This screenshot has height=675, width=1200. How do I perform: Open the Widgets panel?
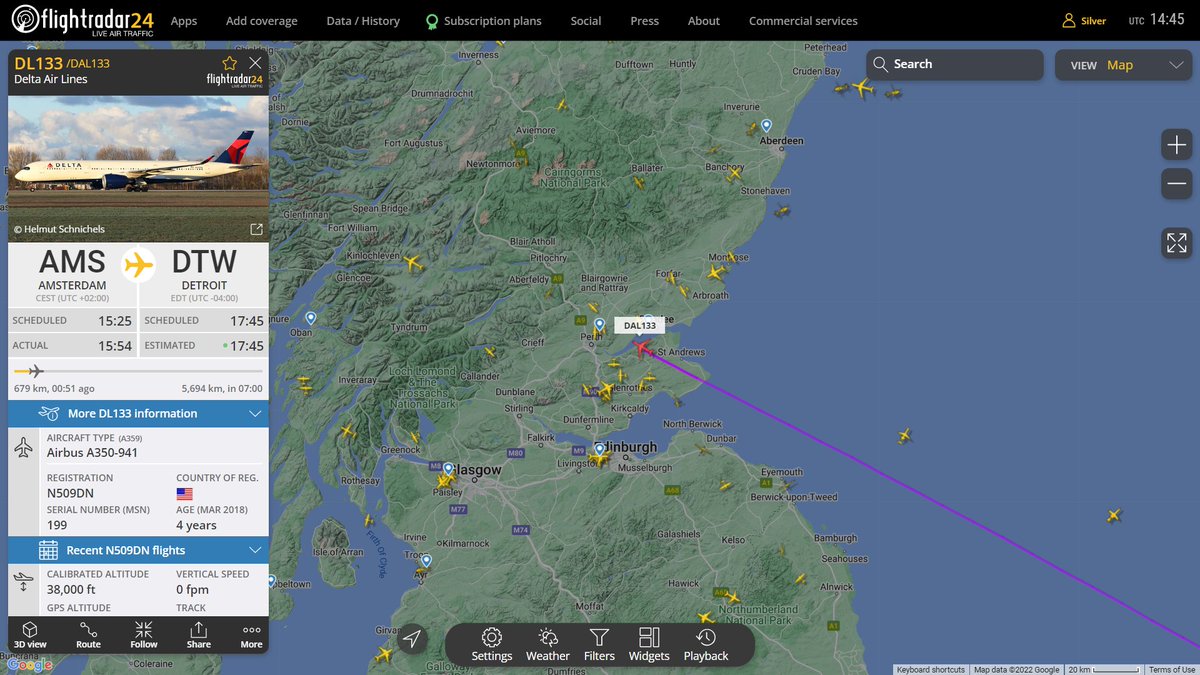pos(649,645)
